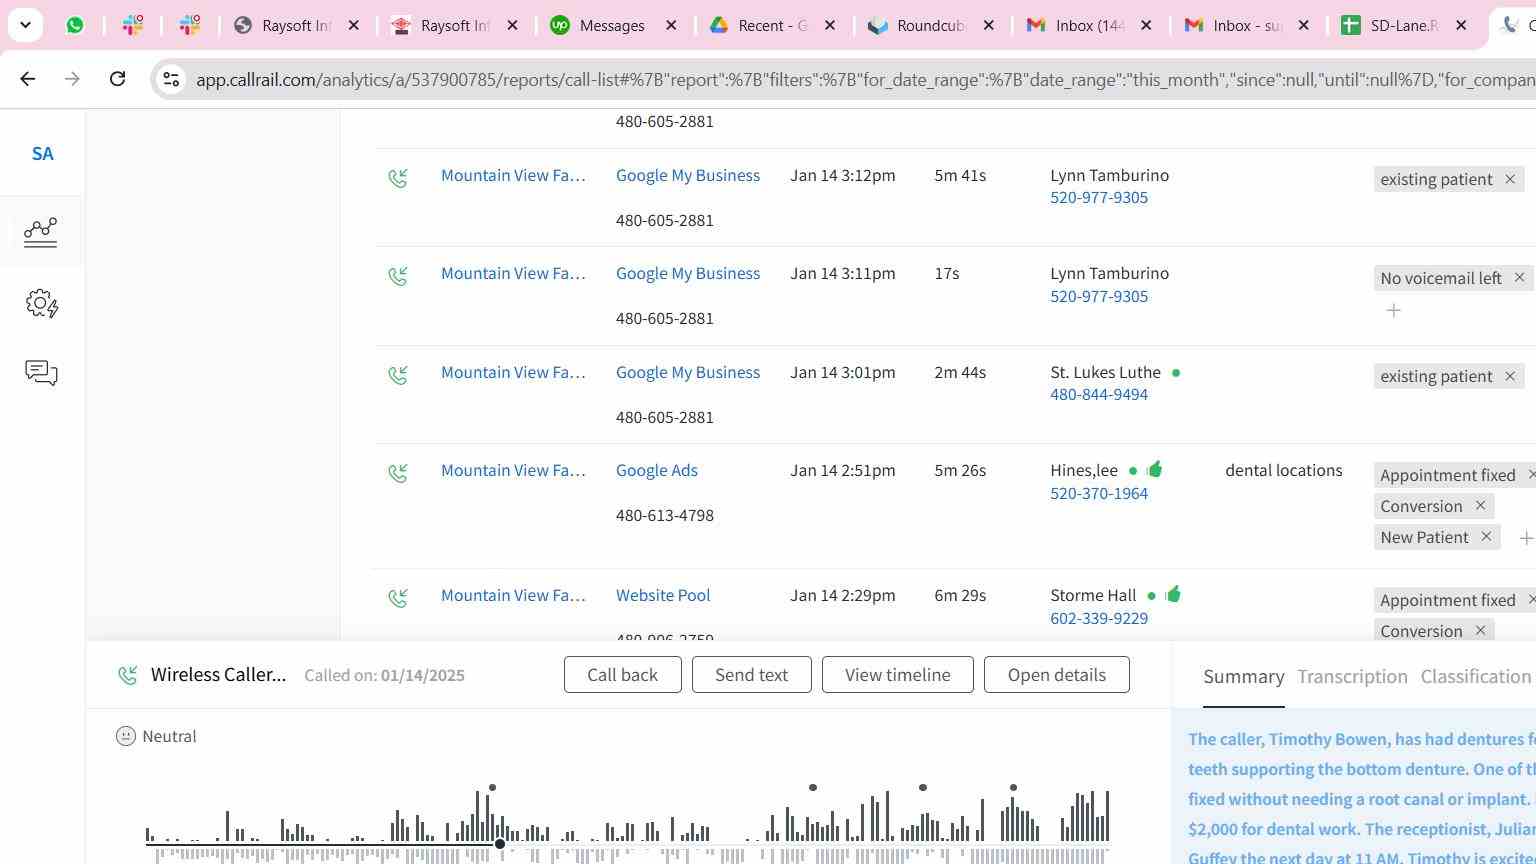Remove Conversion tag from Storme Hall call
This screenshot has width=1536, height=864.
pyautogui.click(x=1481, y=631)
